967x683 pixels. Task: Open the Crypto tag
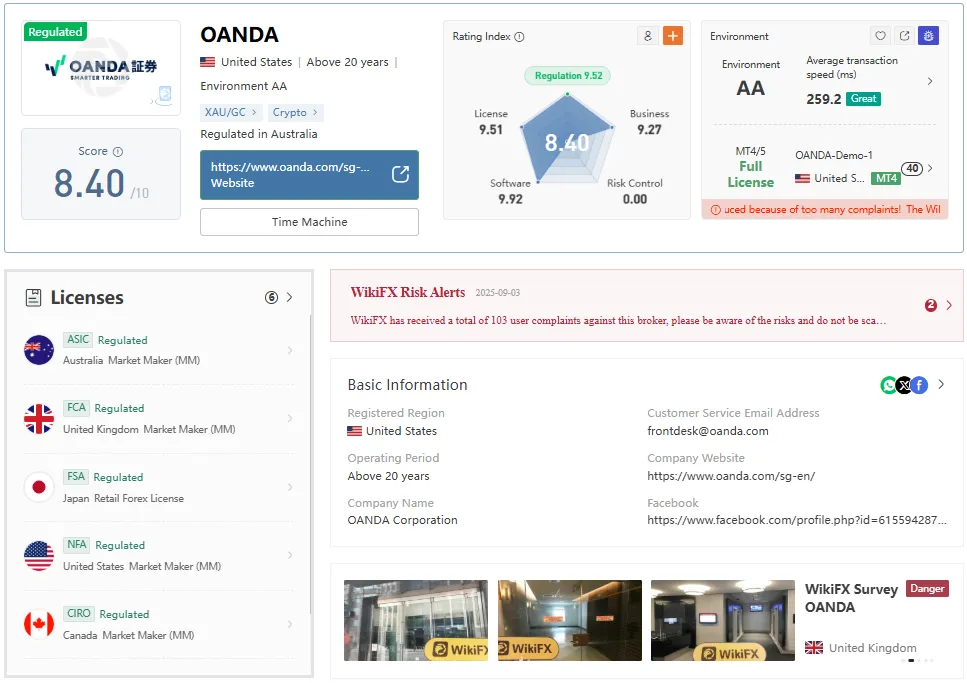pos(295,112)
